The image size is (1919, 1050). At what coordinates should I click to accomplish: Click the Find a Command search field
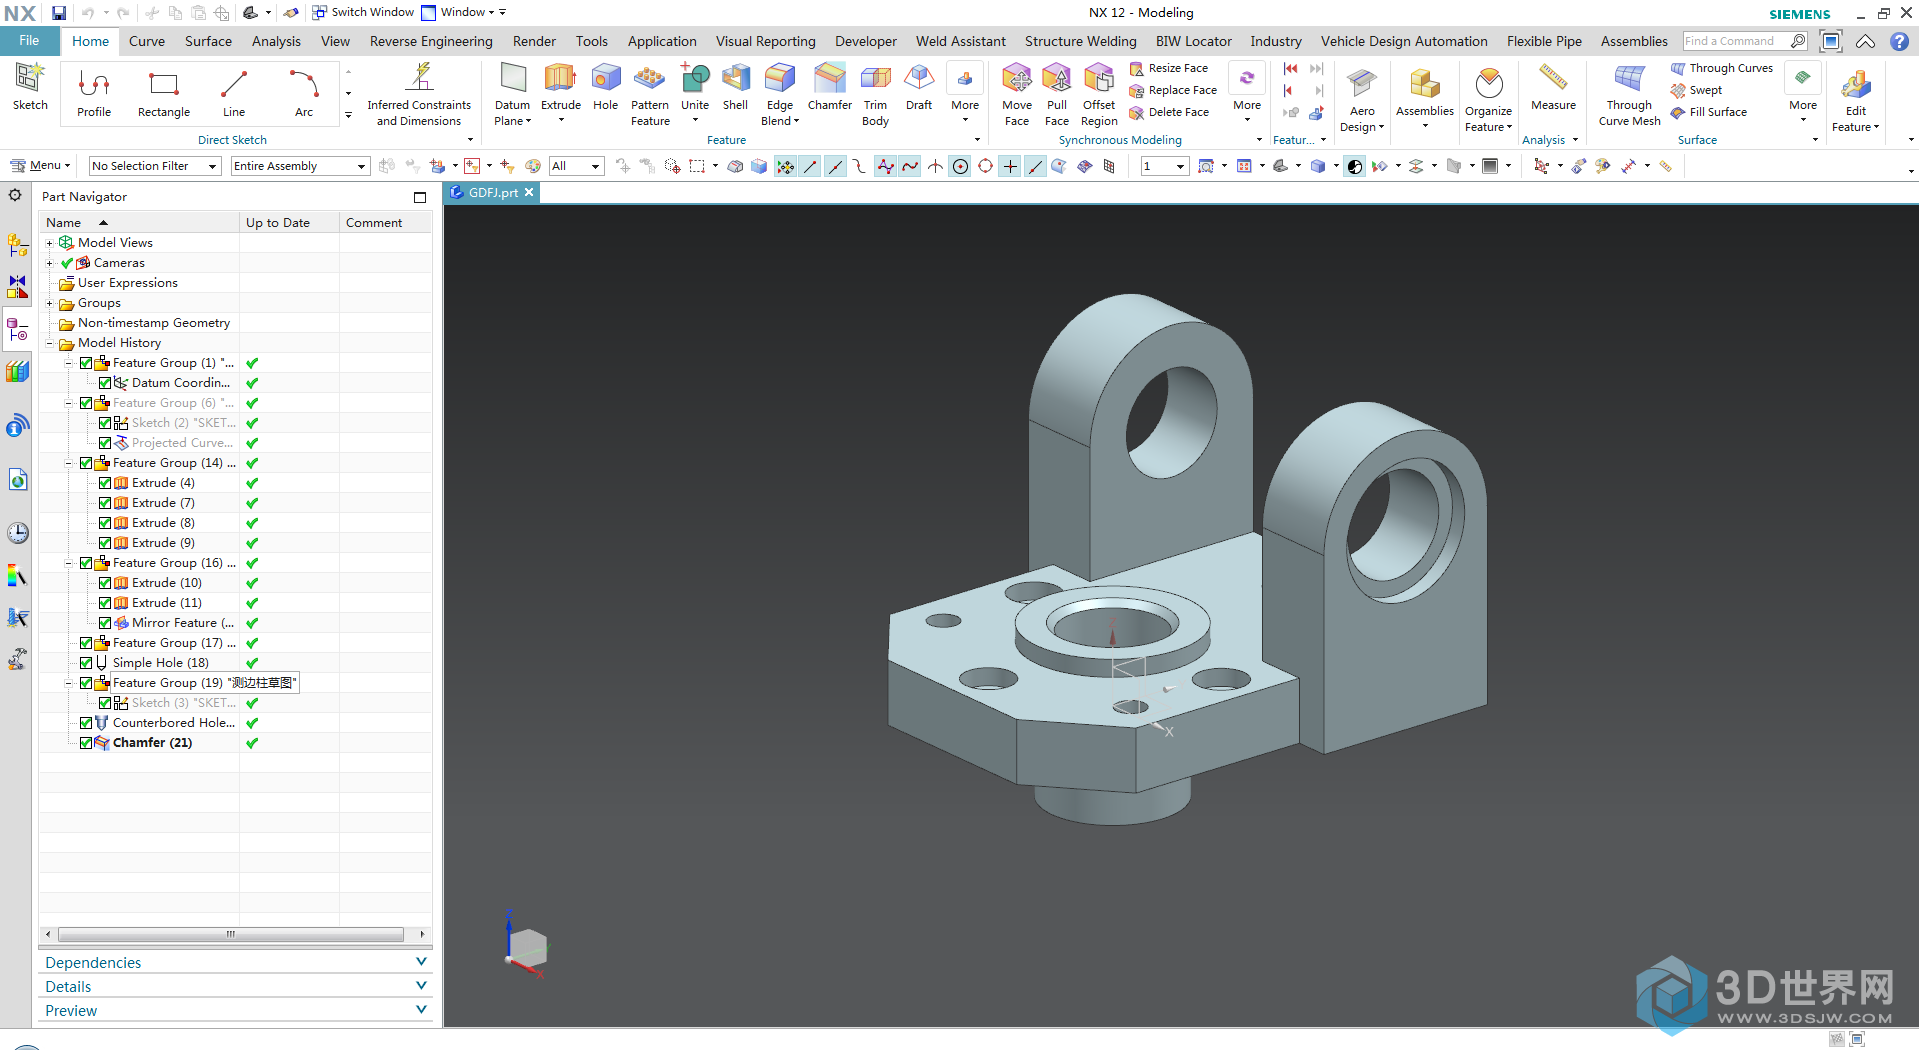(1735, 41)
